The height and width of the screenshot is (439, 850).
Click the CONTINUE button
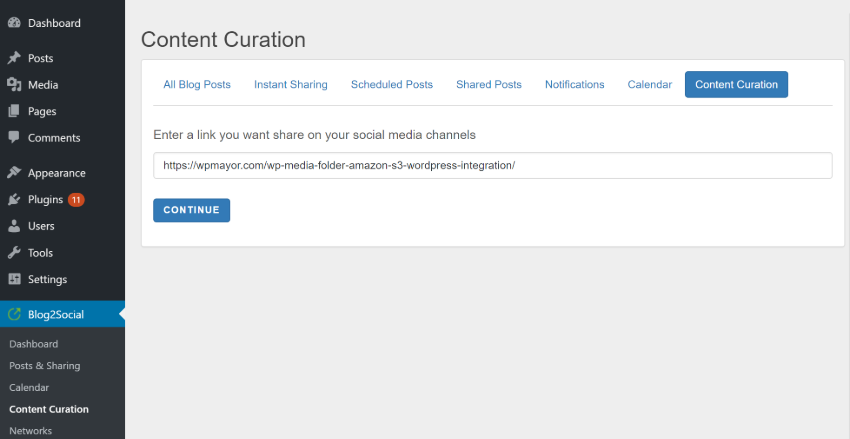coord(191,210)
